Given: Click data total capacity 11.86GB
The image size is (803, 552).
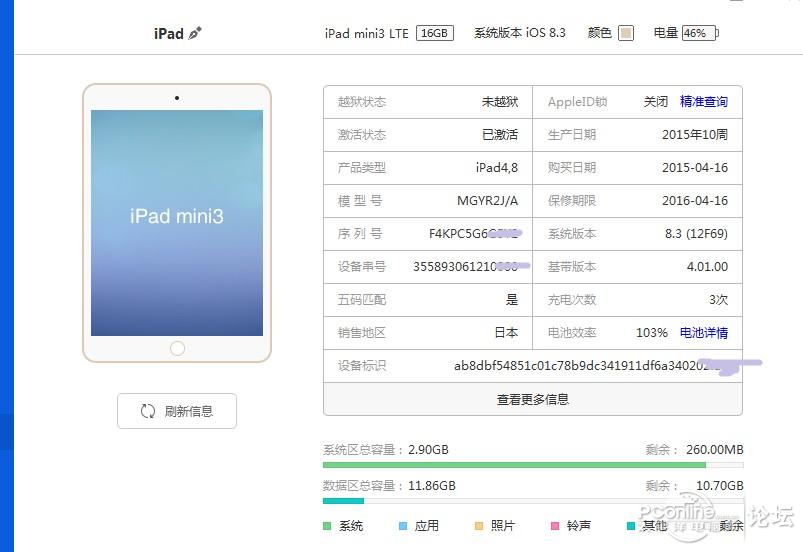Looking at the screenshot, I should click(432, 485).
